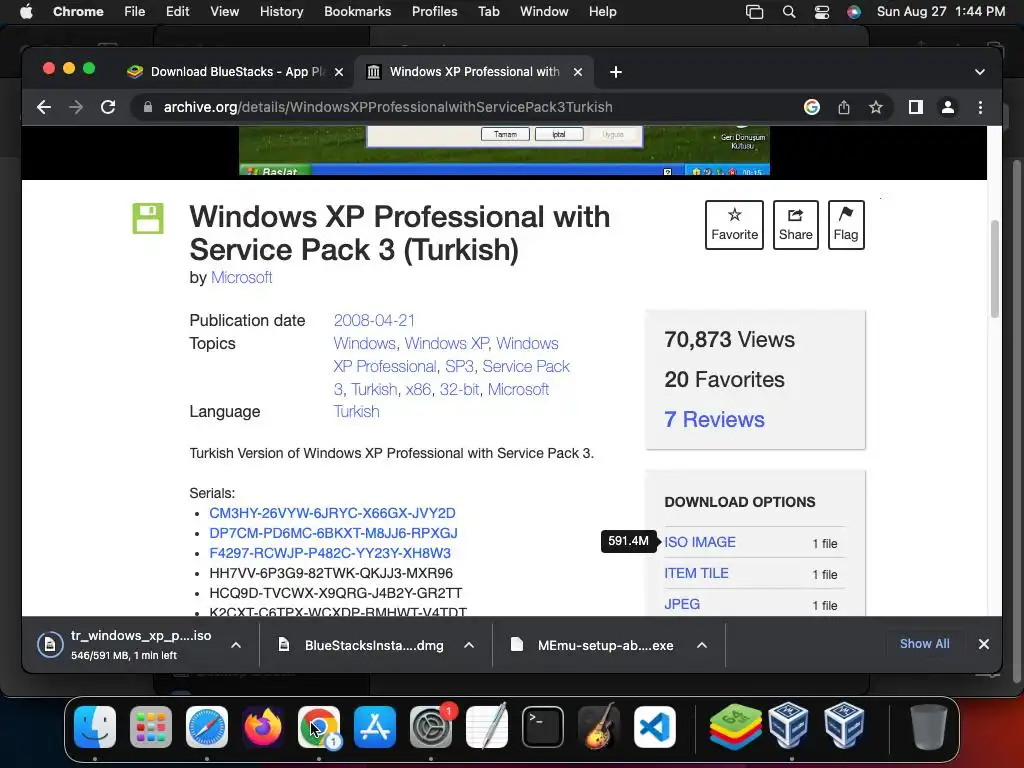
Task: Open System Preferences in the Dock
Action: [x=431, y=727]
